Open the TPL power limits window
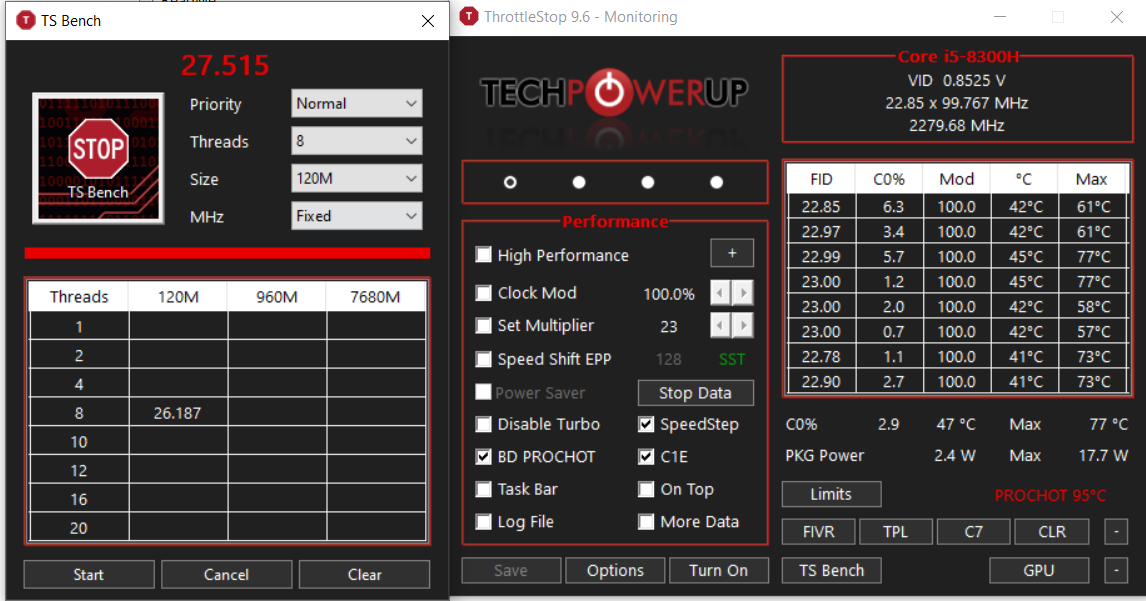Viewport: 1146px width, 601px height. coord(895,532)
